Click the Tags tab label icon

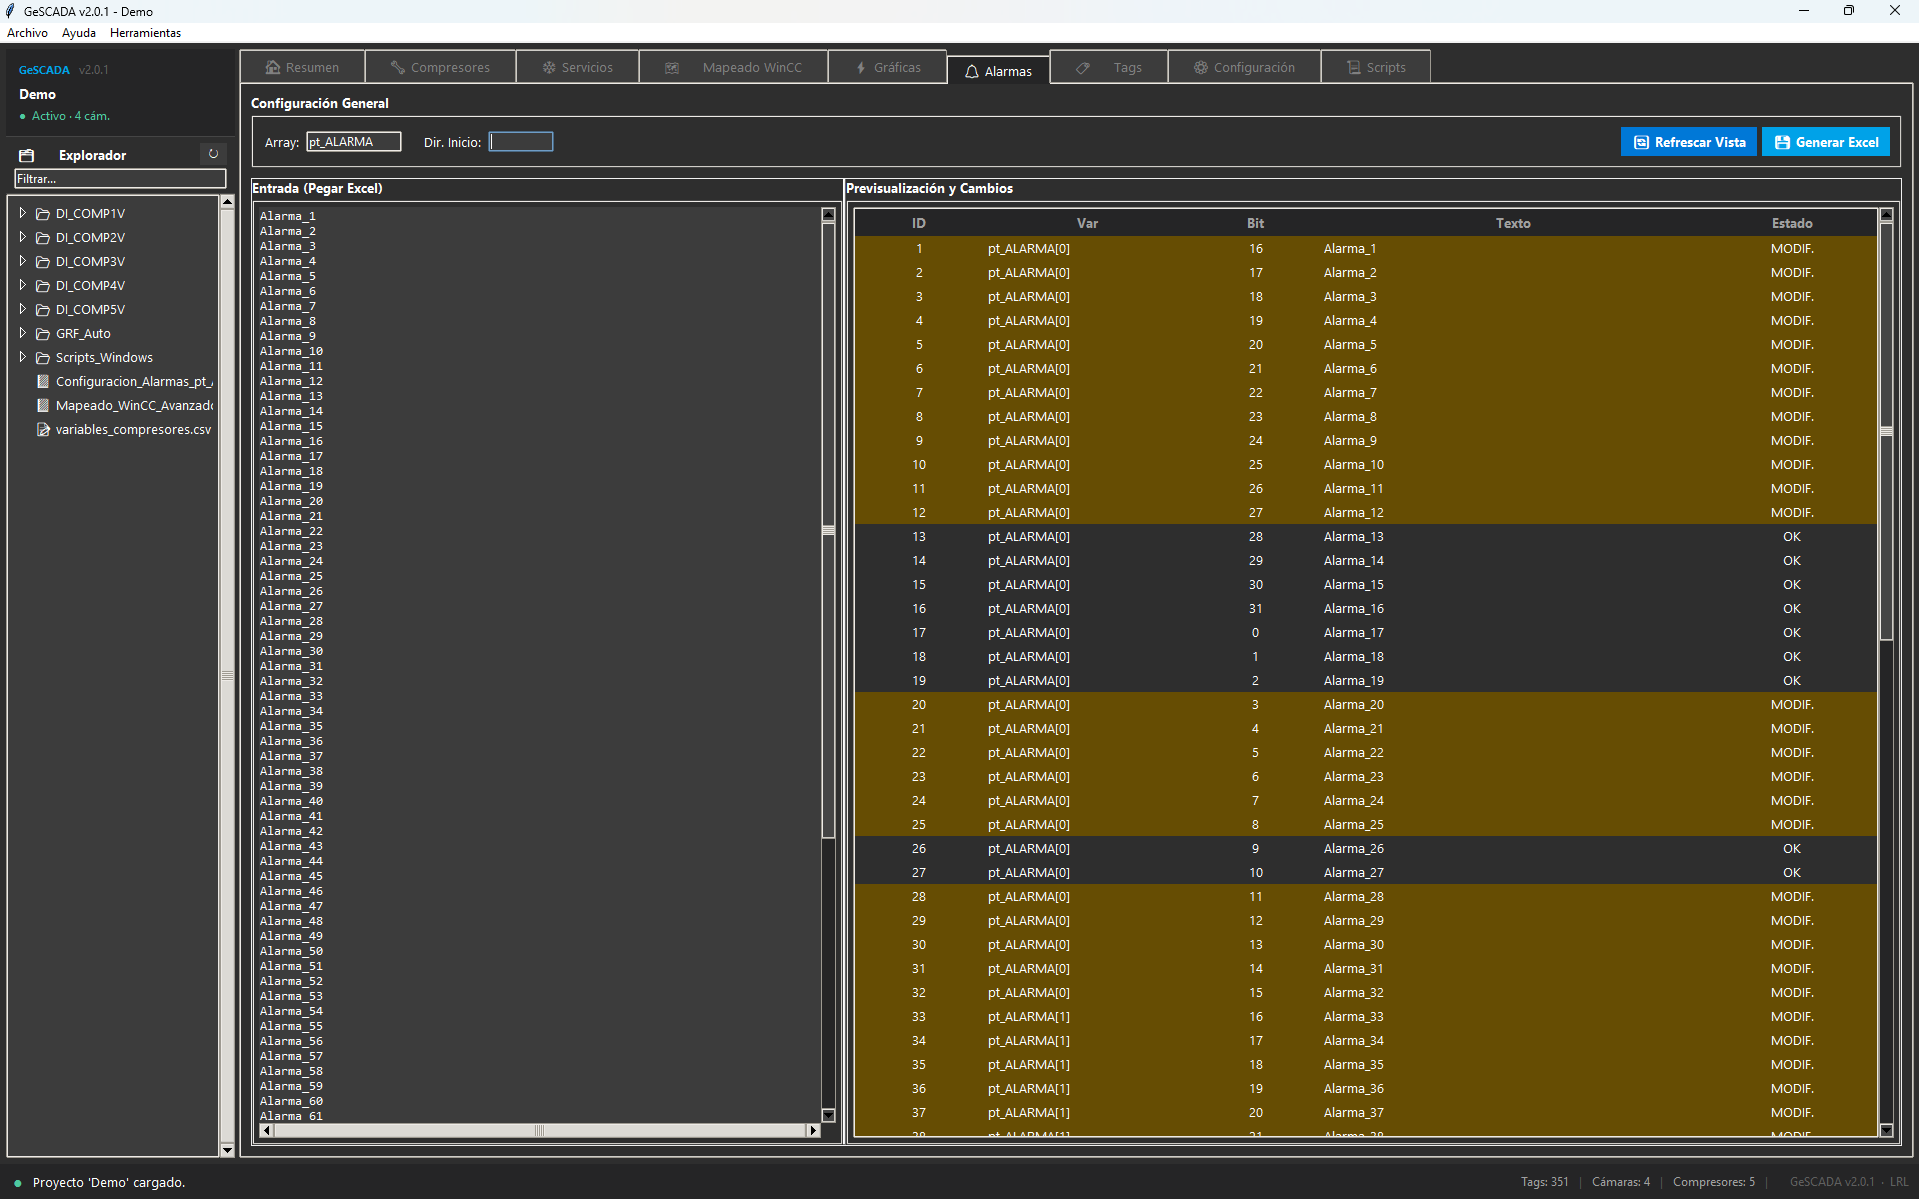pyautogui.click(x=1083, y=68)
